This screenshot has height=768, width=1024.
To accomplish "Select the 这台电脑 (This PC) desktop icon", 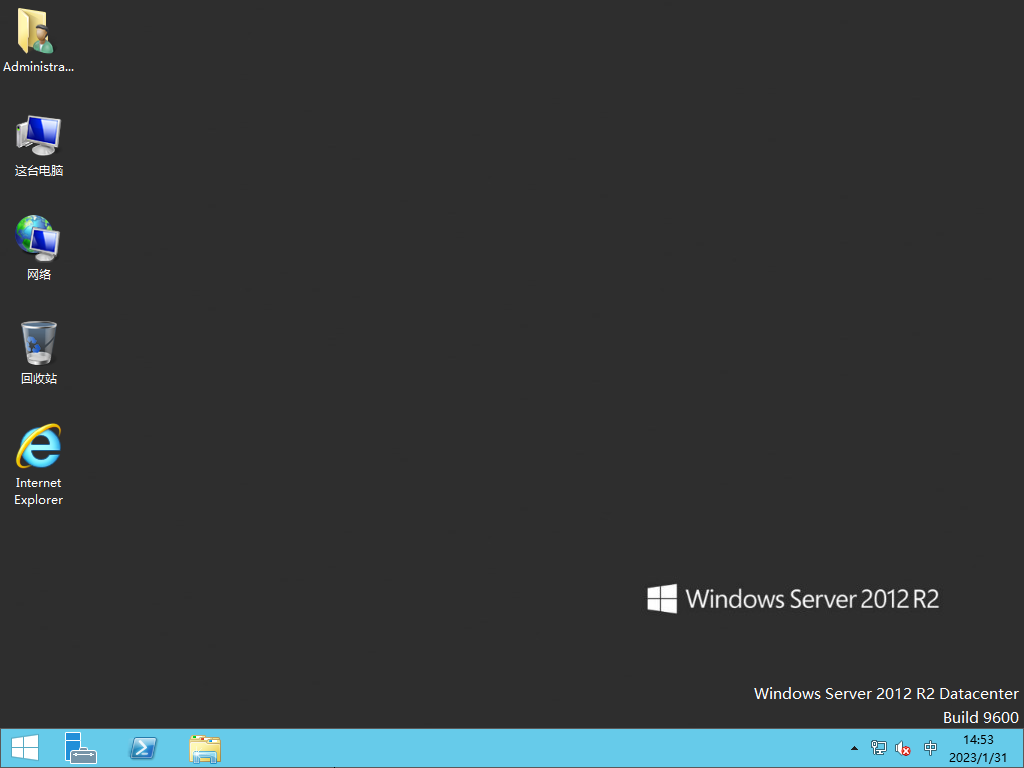I will pos(38,135).
